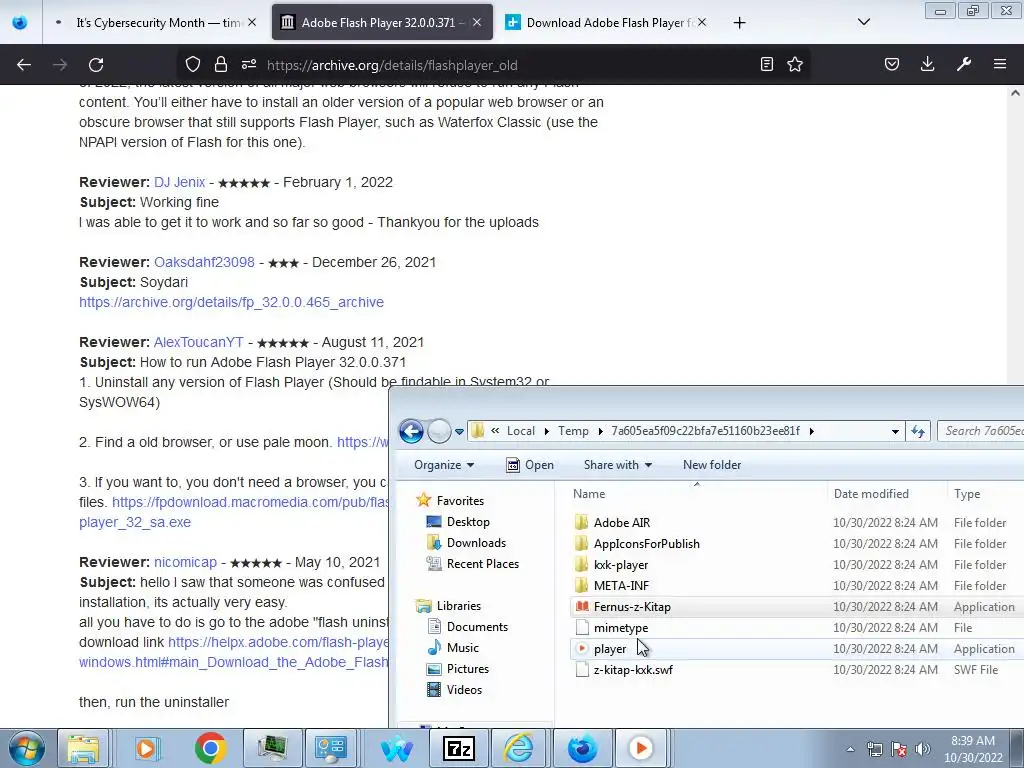Open reviewer nicomicap profile link
The height and width of the screenshot is (768, 1024).
pos(185,562)
